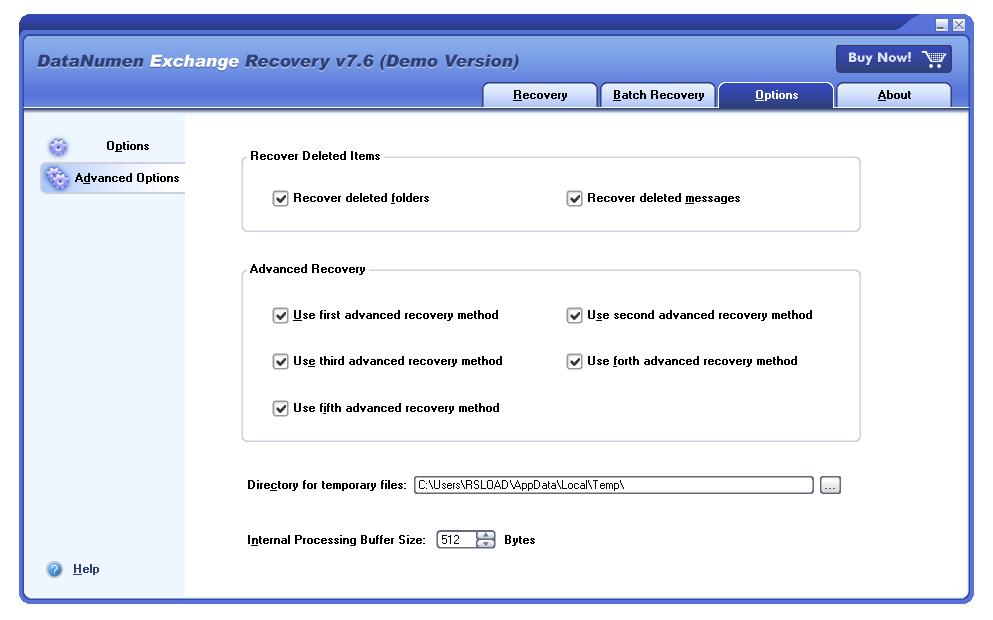The height and width of the screenshot is (620, 993).
Task: Click the Options gear icon in sidebar
Action: pos(58,147)
